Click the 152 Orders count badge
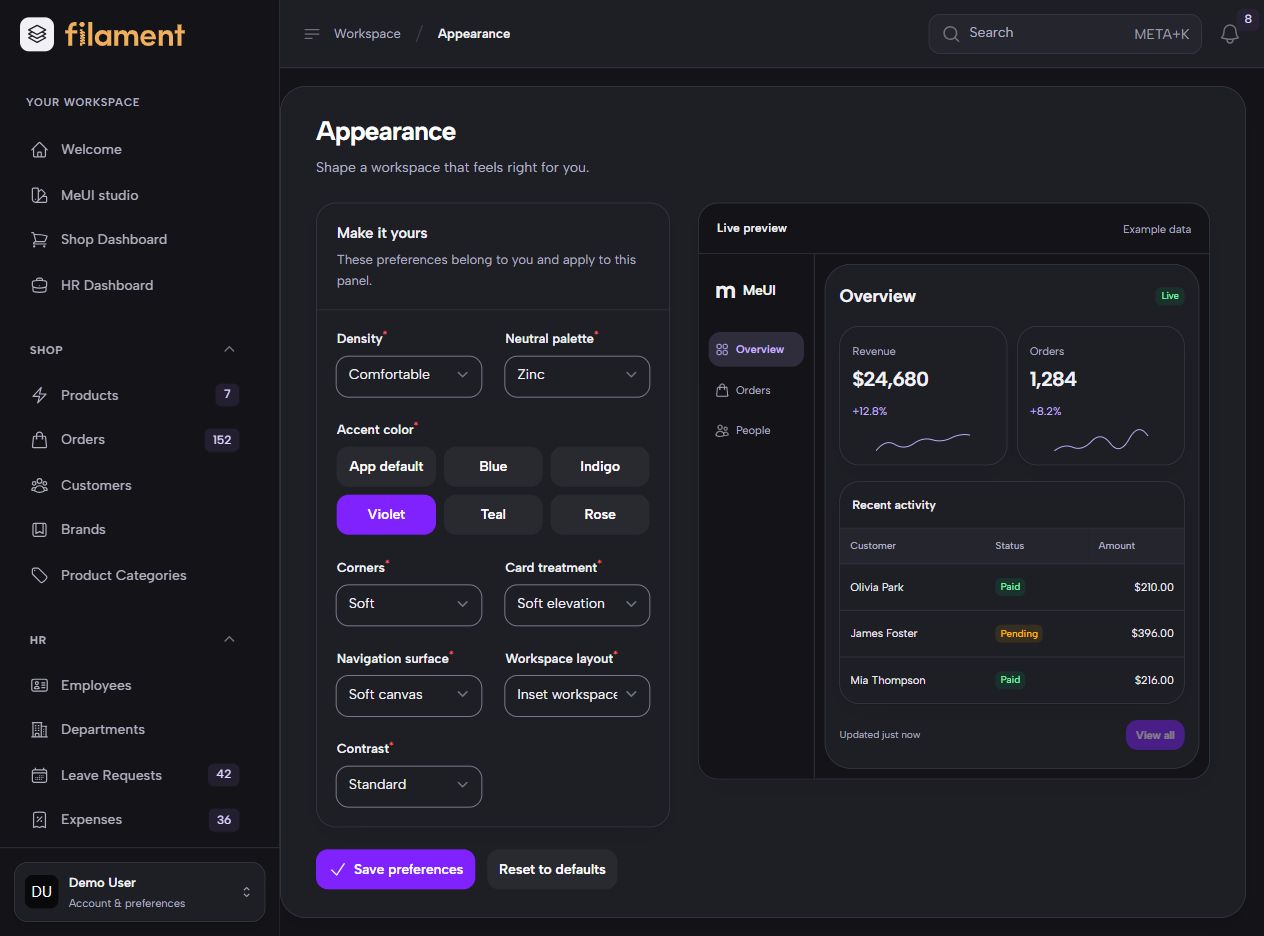1264x936 pixels. [x=222, y=440]
